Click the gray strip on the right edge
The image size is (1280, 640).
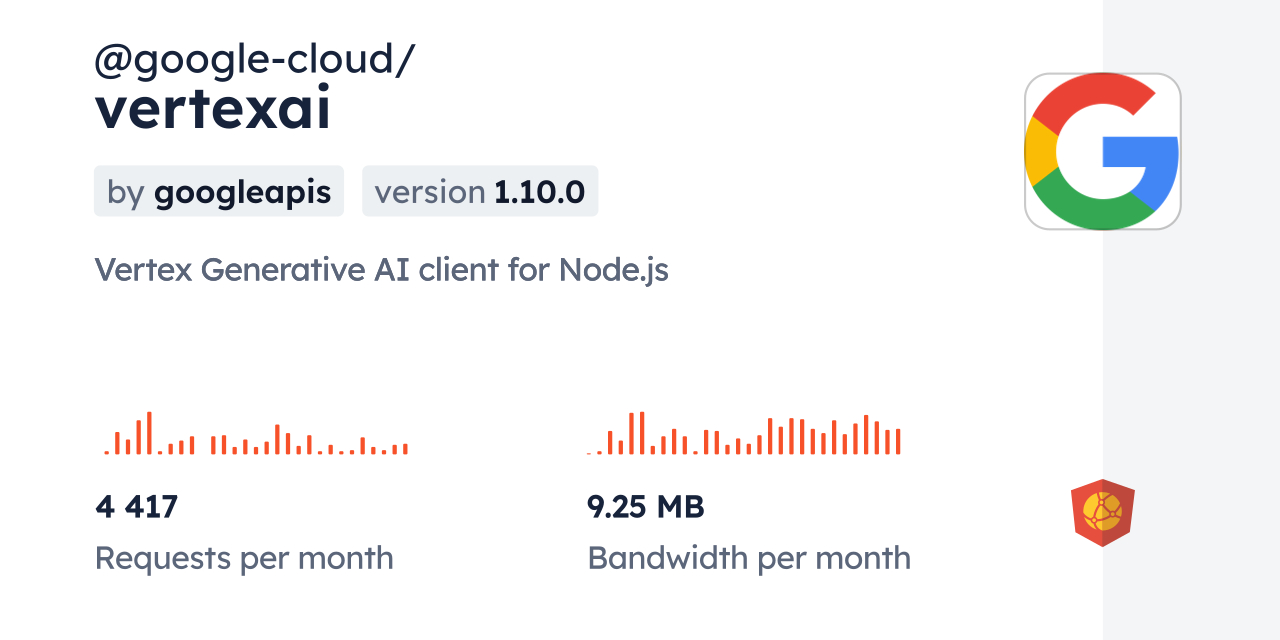[x=1191, y=320]
